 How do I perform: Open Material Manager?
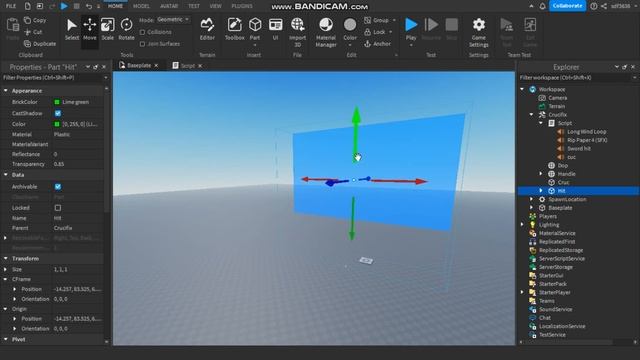(326, 32)
